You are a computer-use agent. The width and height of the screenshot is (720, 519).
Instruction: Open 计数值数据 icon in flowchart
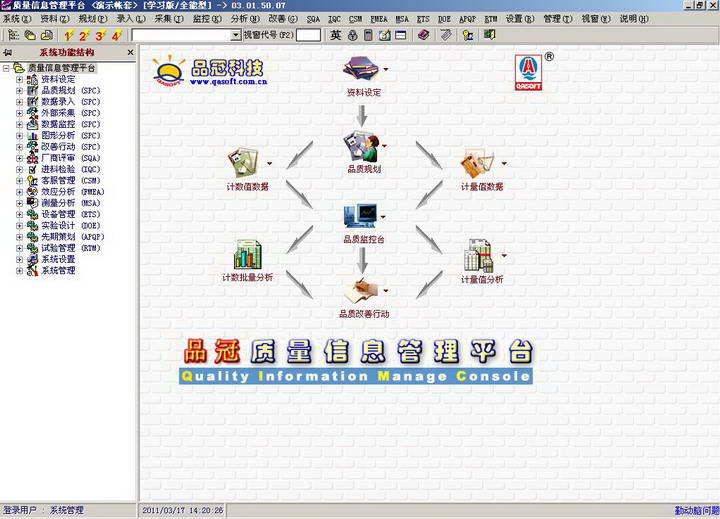243,163
